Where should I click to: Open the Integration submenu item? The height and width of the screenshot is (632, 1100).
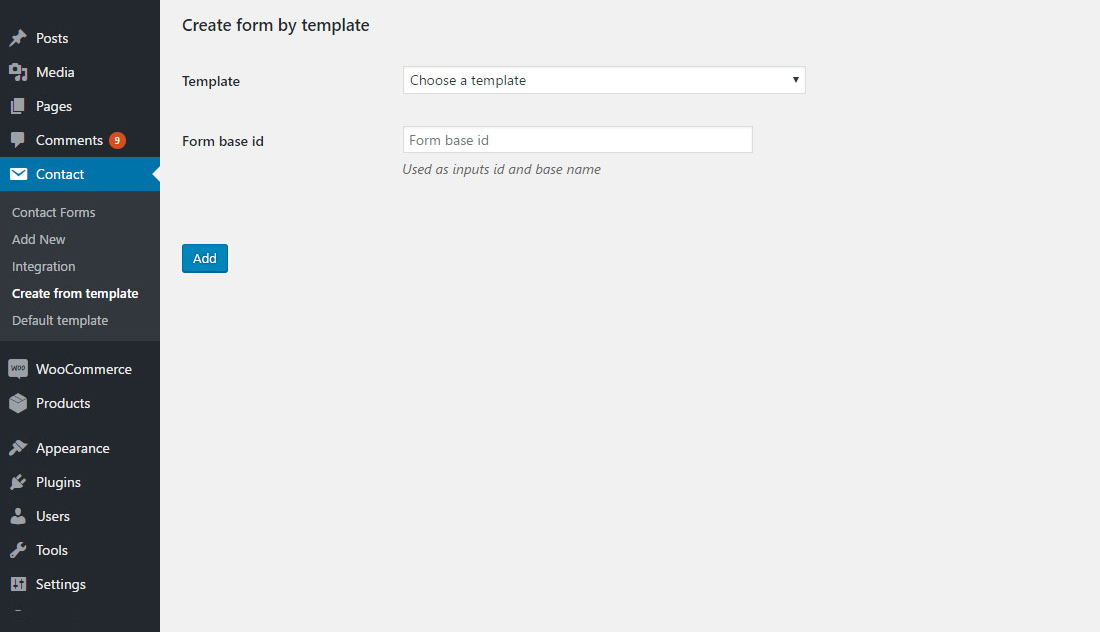[x=44, y=266]
